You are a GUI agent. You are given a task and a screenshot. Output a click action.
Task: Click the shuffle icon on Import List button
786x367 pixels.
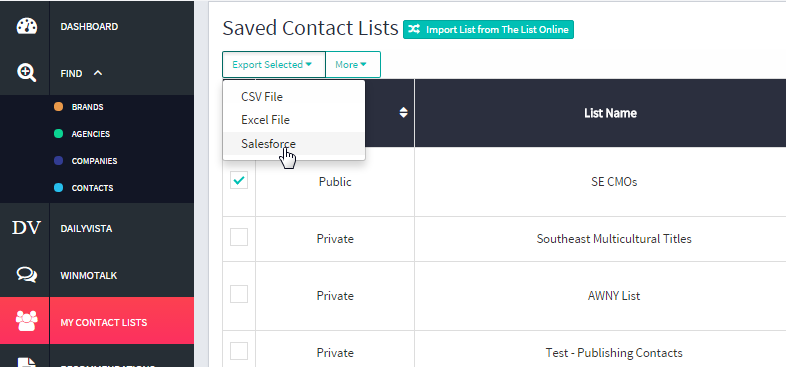pos(414,30)
